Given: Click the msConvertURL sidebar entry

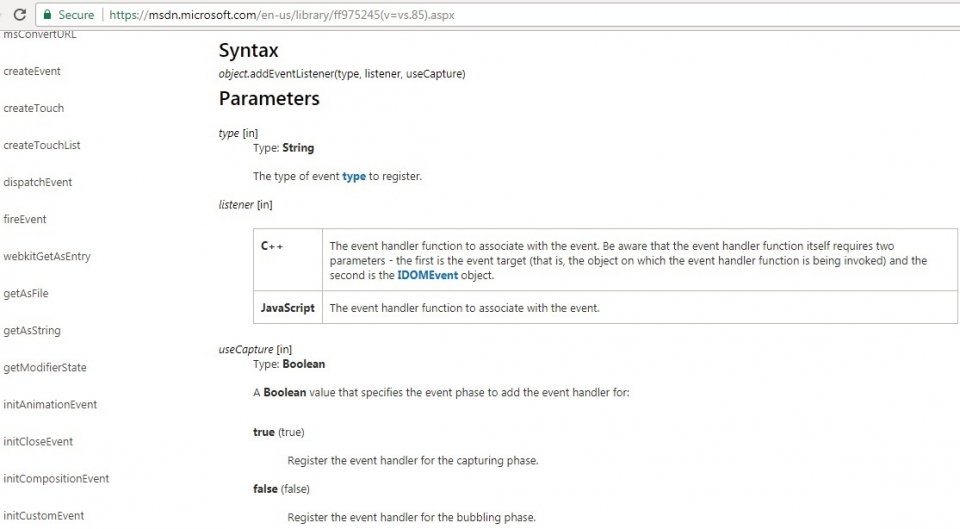Looking at the screenshot, I should pyautogui.click(x=40, y=36).
